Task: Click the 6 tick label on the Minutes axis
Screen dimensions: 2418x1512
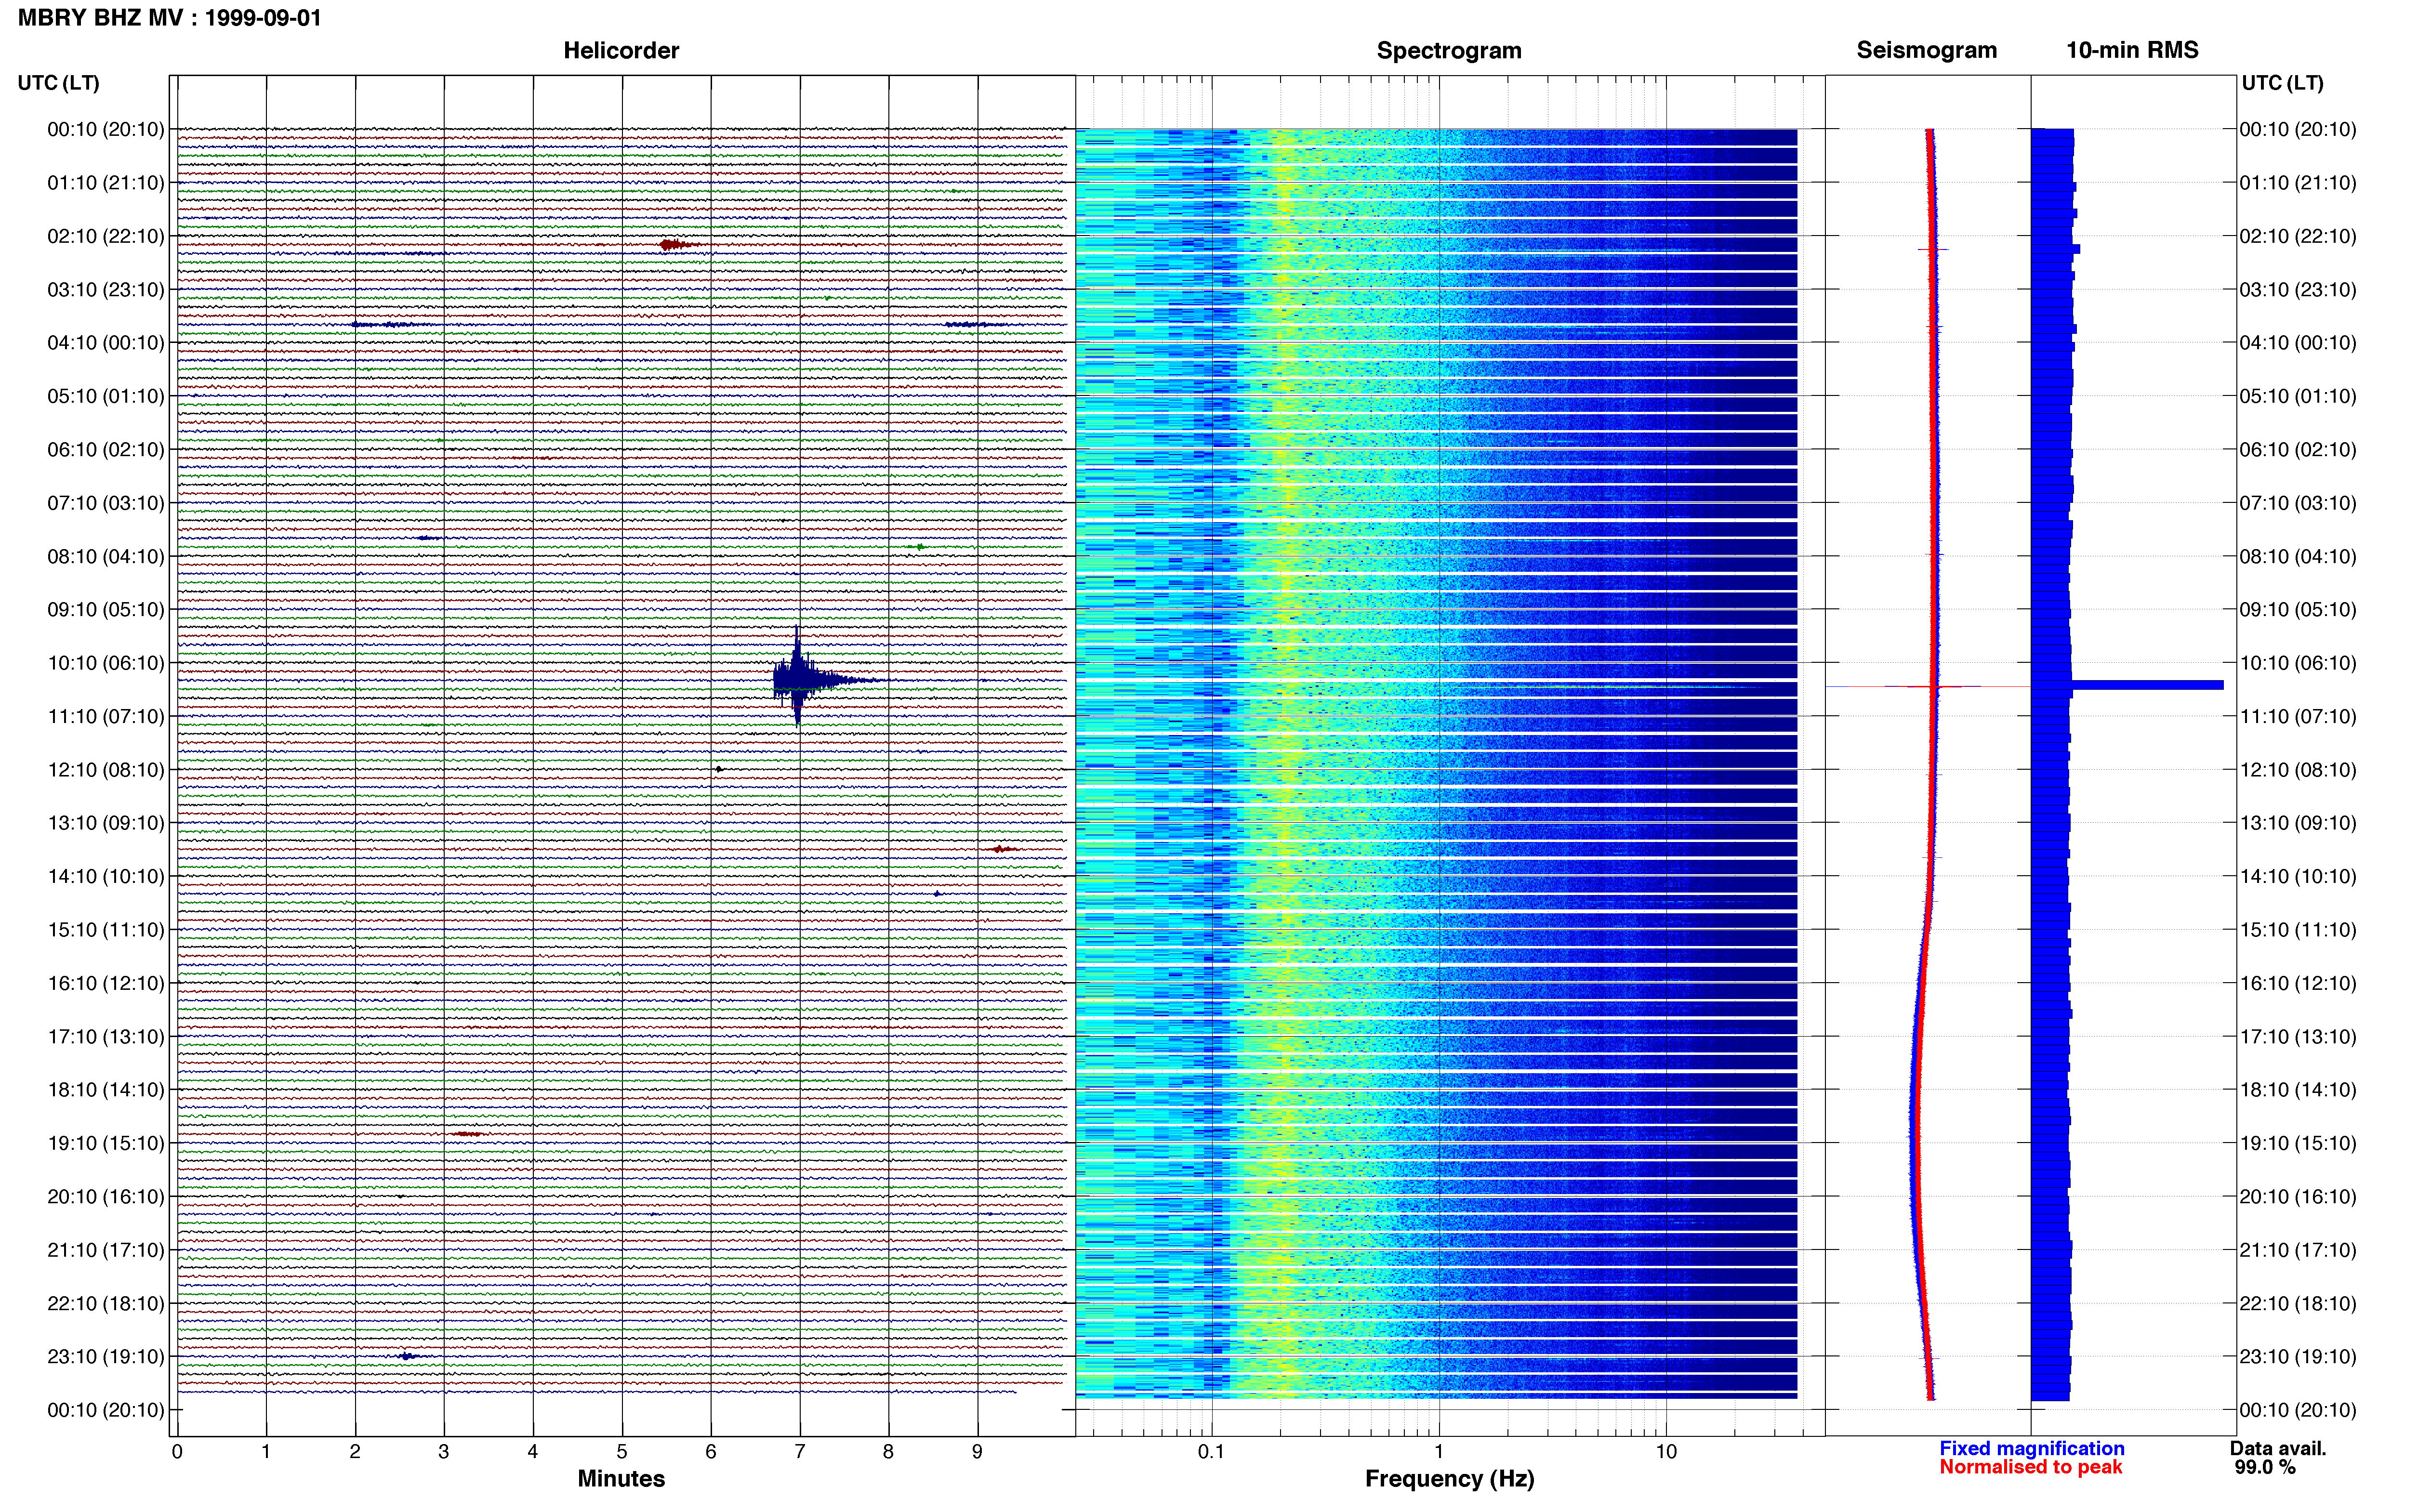Action: 711,1451
